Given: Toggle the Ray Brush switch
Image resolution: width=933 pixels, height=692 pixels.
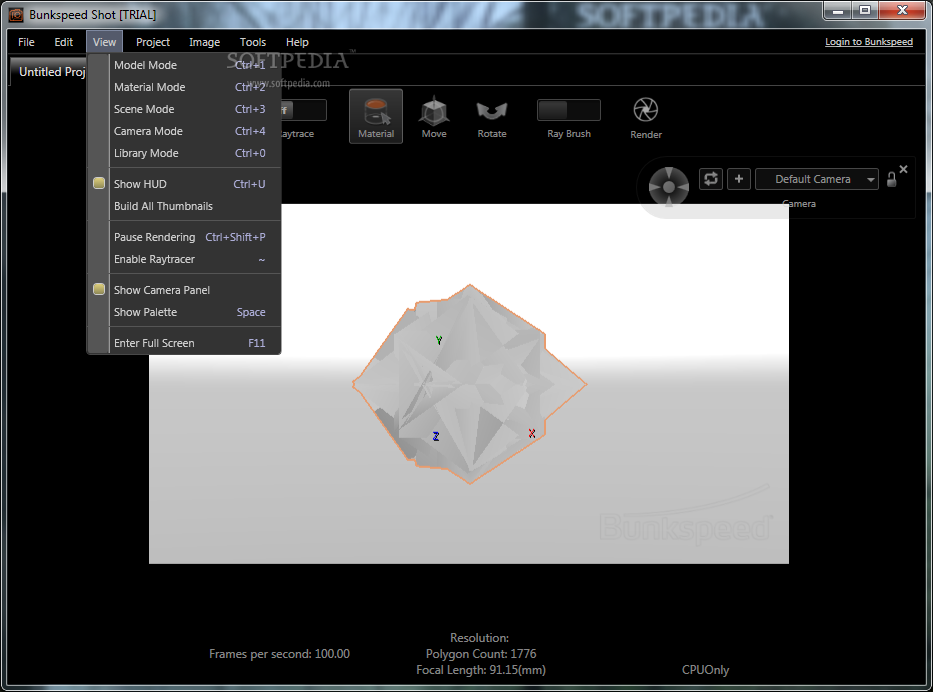Looking at the screenshot, I should click(x=569, y=110).
